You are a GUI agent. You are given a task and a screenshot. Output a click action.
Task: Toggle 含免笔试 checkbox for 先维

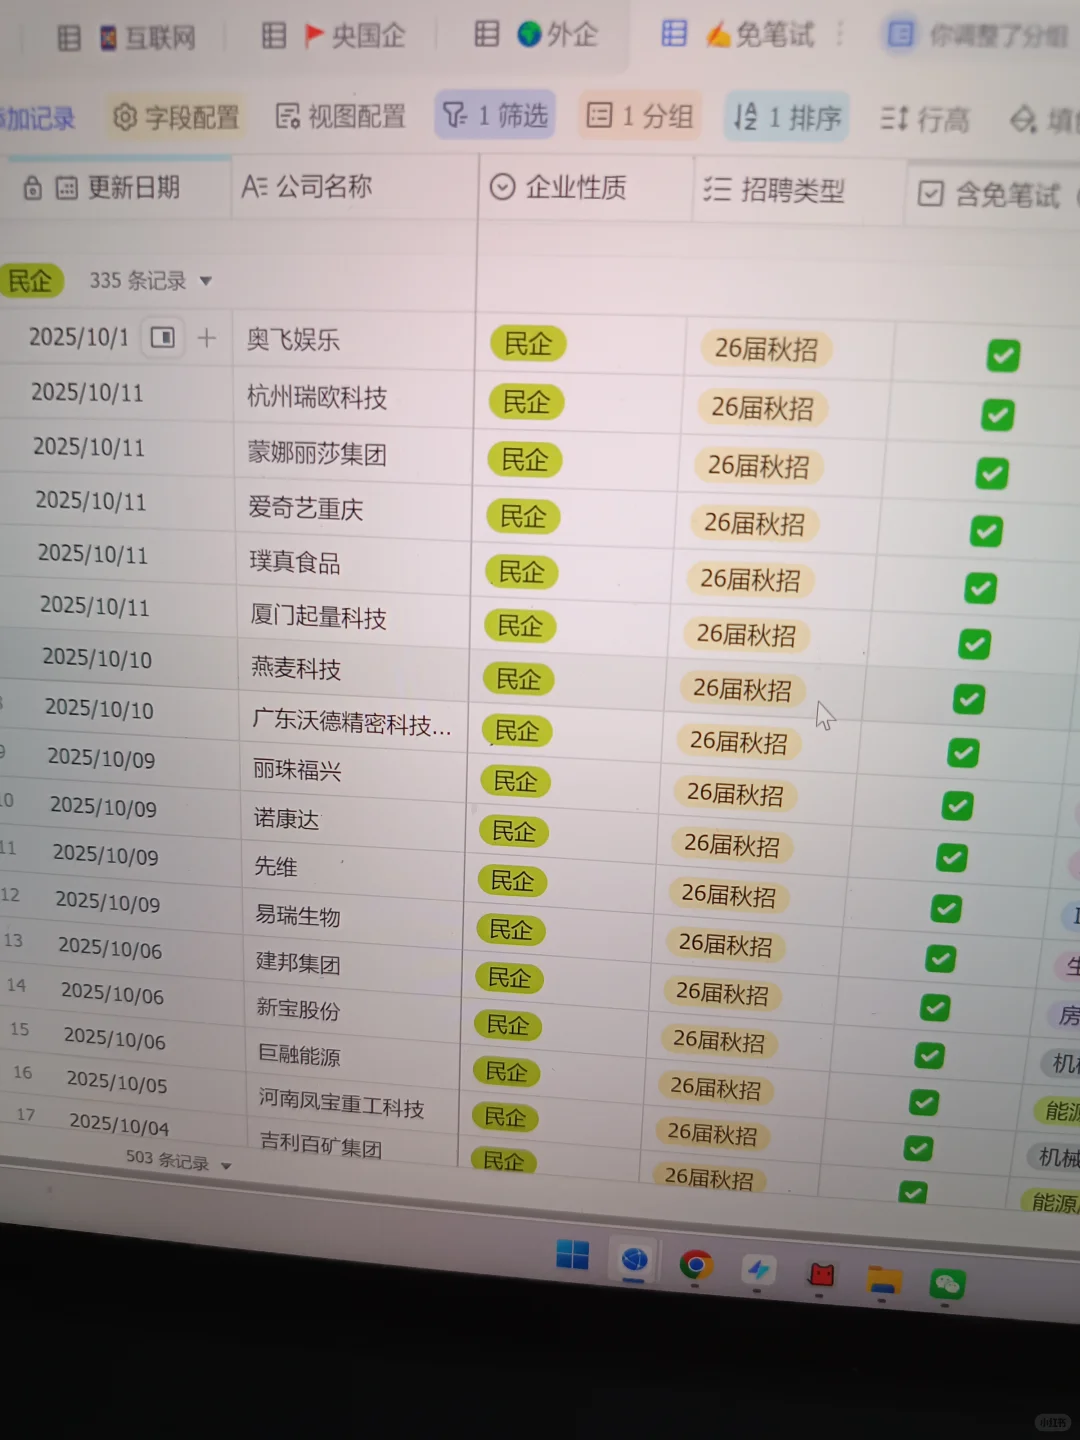tap(946, 909)
